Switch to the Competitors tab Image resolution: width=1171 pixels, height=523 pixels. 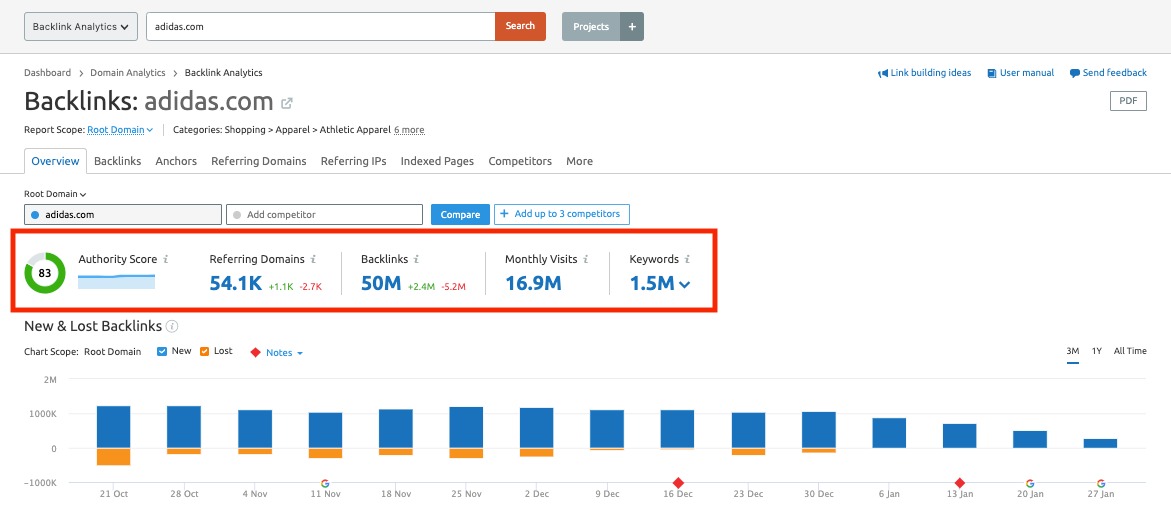(520, 161)
